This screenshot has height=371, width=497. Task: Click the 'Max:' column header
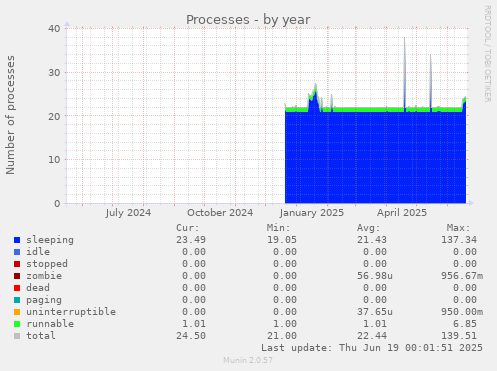pos(459,228)
